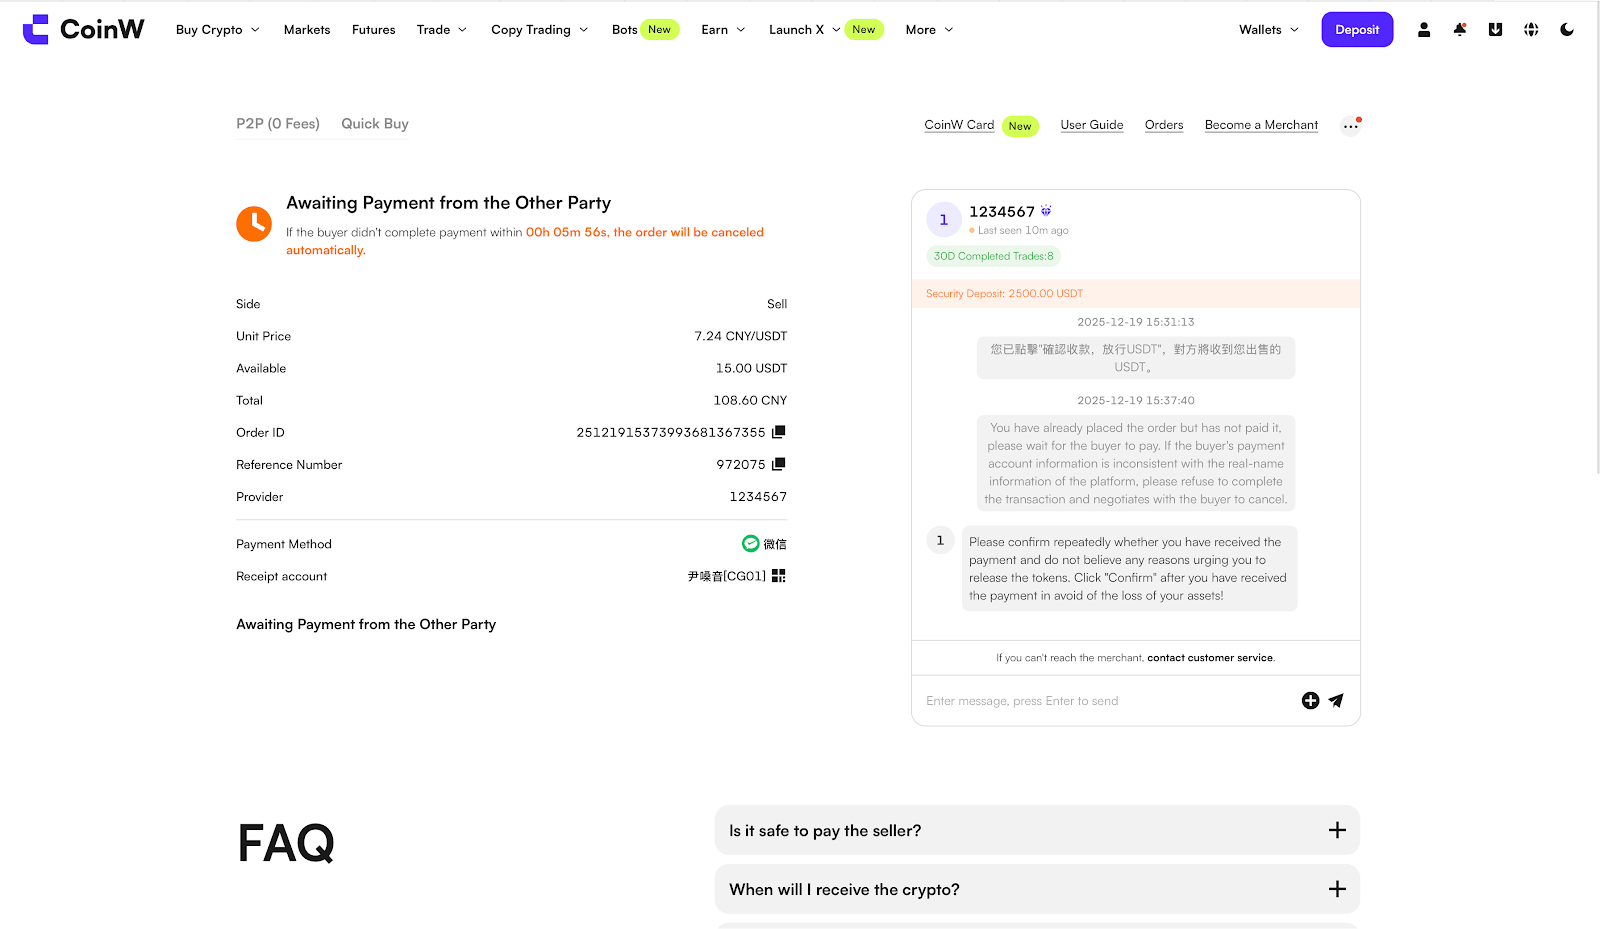This screenshot has width=1600, height=929.
Task: Click the CoinW logo
Action: pos(84,30)
